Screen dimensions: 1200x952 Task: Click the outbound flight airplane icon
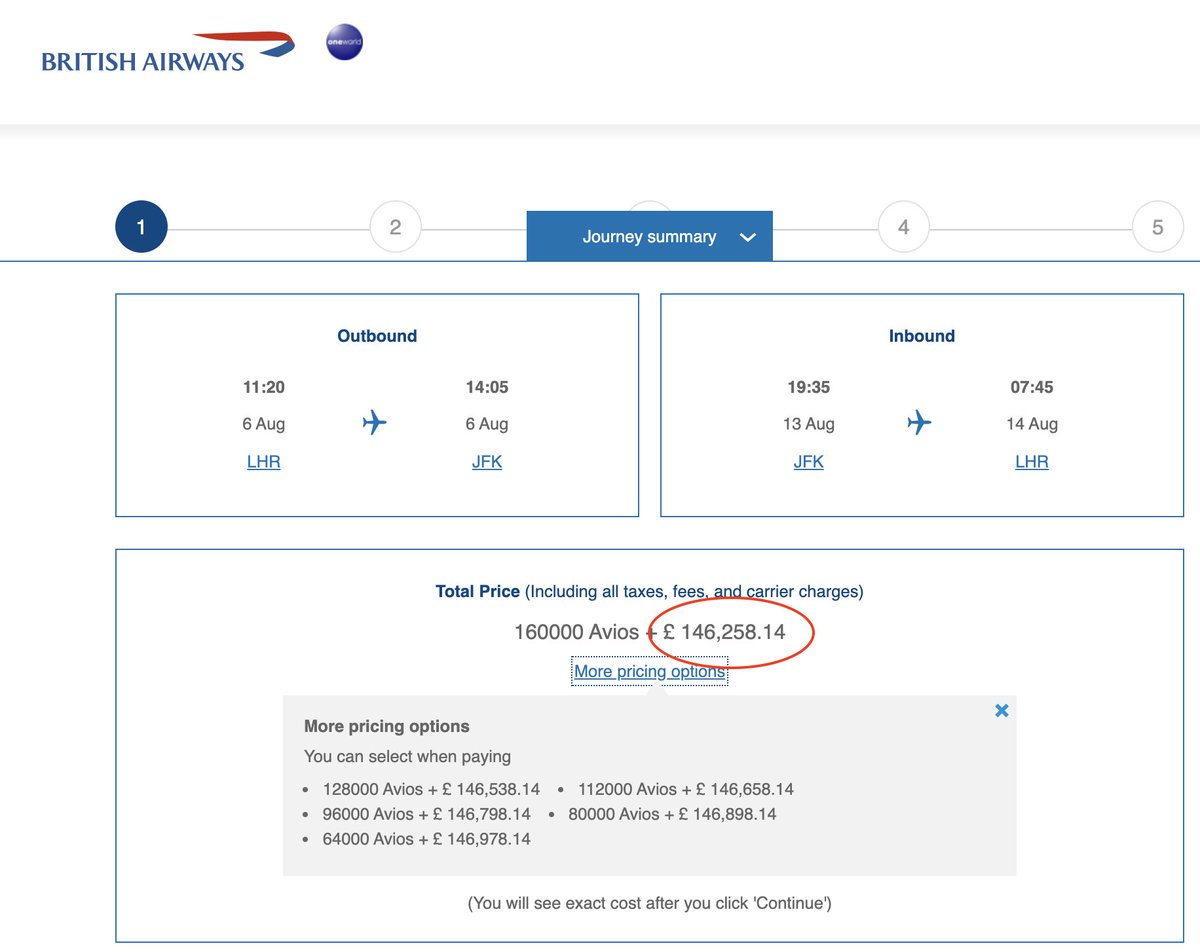coord(374,423)
